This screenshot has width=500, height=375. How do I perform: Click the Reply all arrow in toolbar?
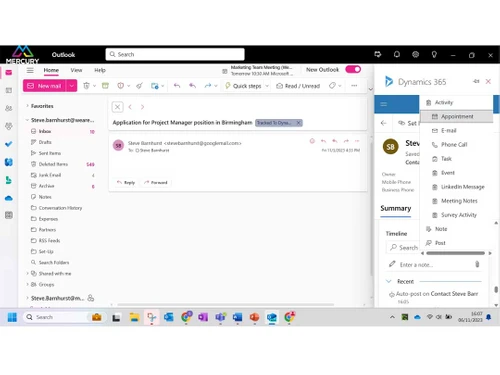point(192,86)
